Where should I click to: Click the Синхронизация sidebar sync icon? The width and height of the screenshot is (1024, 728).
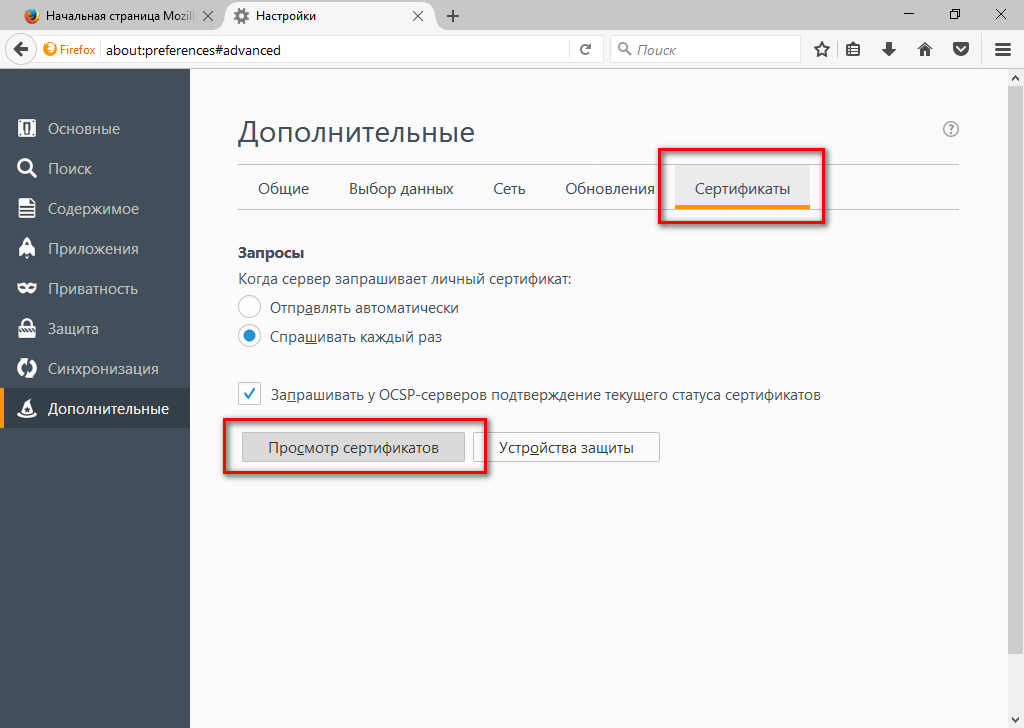click(26, 368)
